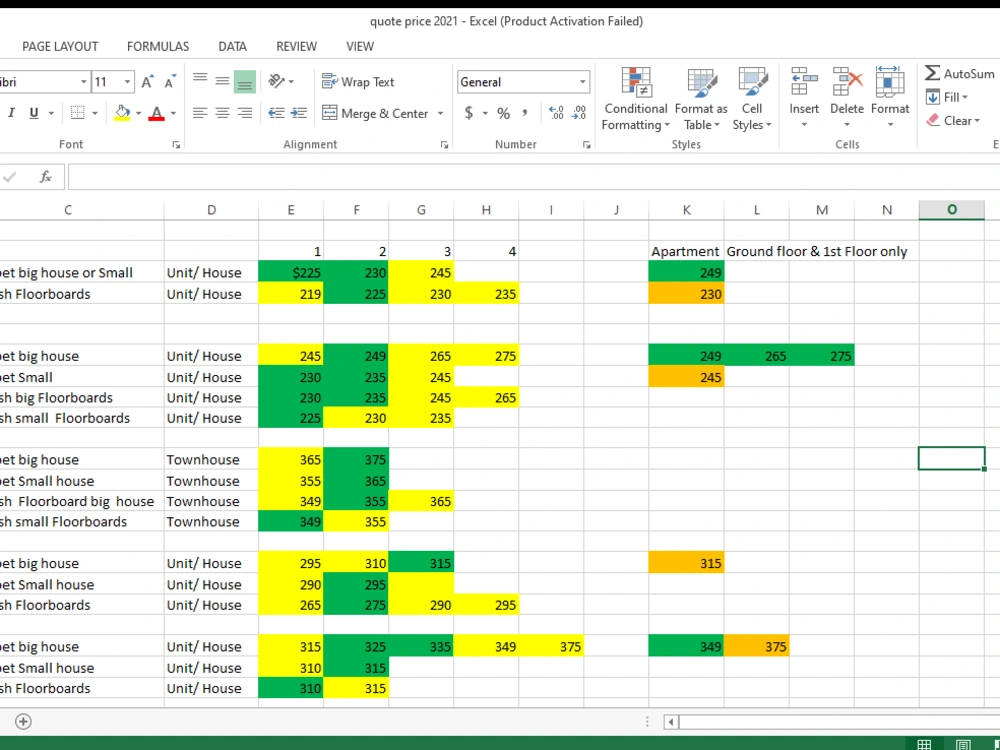This screenshot has height=750, width=1000.
Task: Toggle bottom align (highlighted)
Action: coord(245,81)
